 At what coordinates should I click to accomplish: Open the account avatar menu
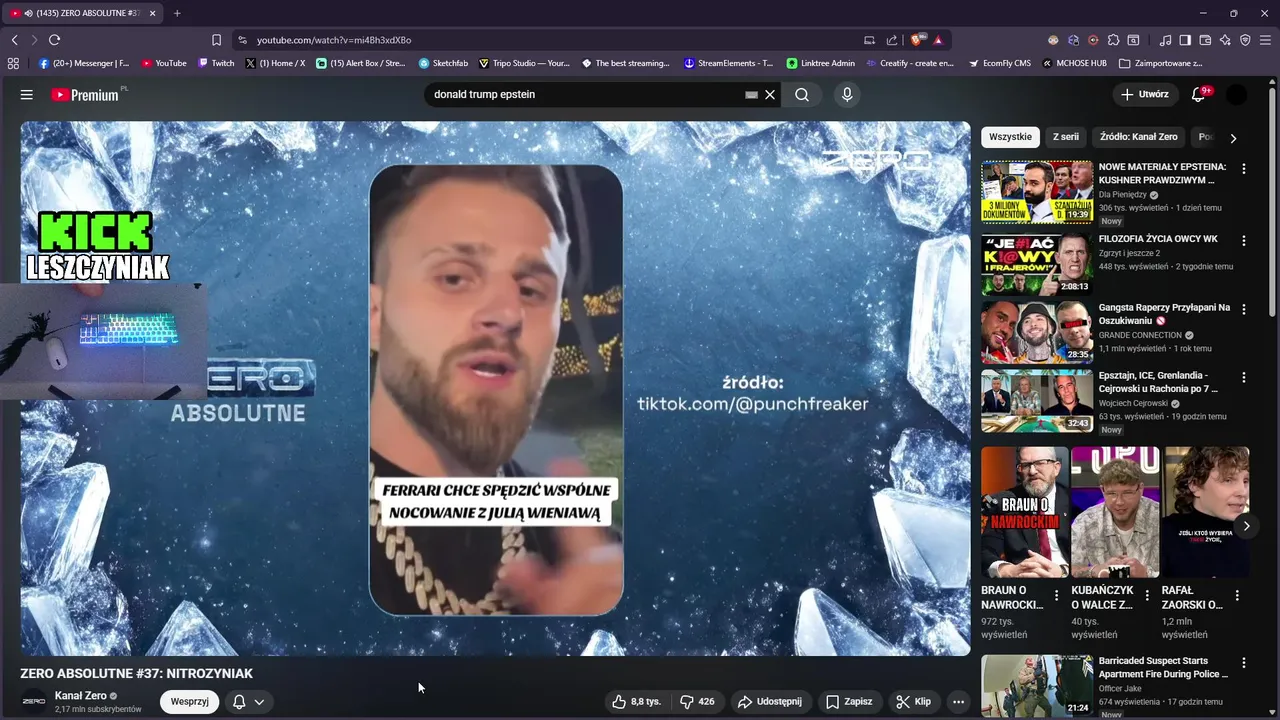[1237, 94]
